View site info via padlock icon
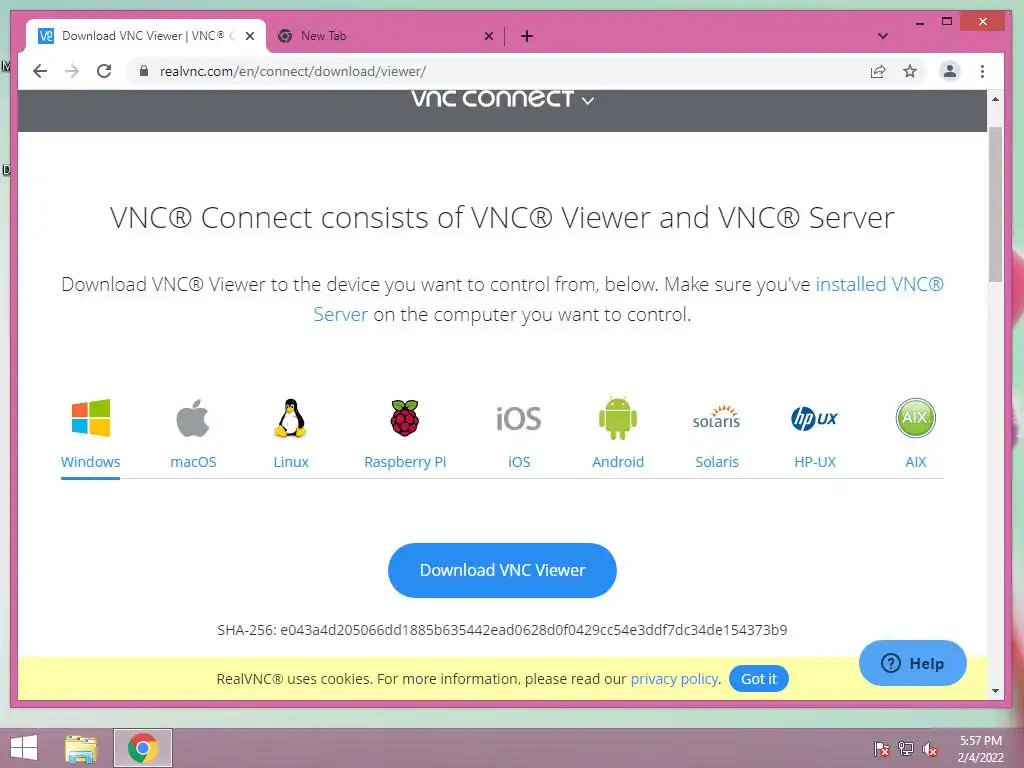Screen dimensions: 1024x768 pos(144,71)
